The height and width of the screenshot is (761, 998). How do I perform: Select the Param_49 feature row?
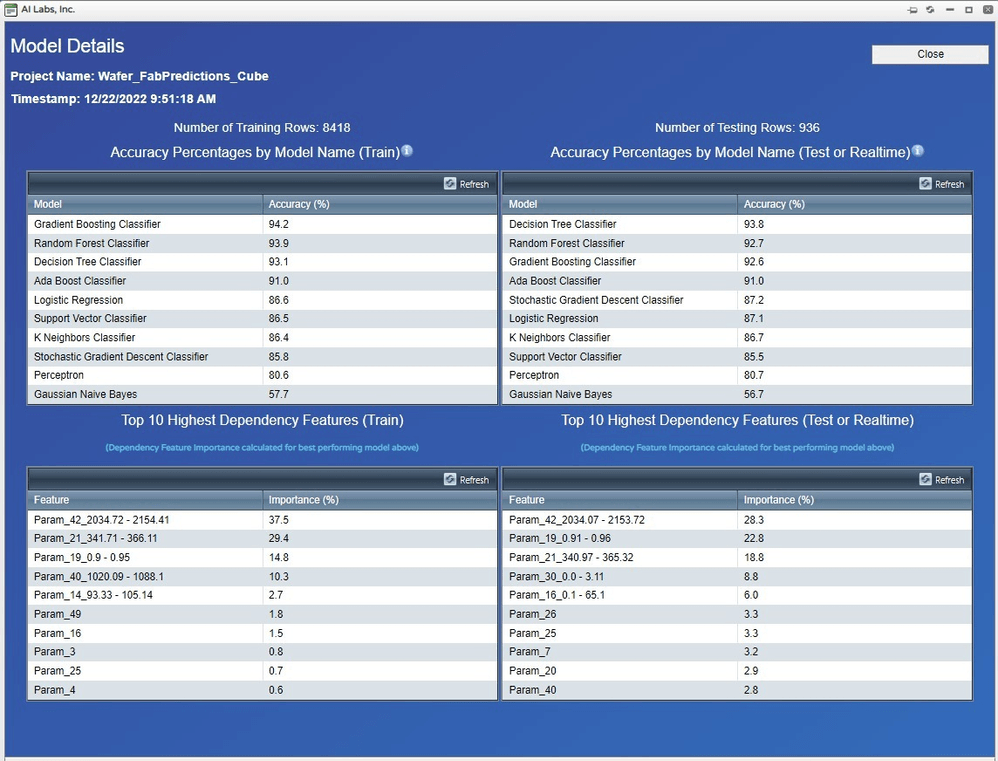262,614
